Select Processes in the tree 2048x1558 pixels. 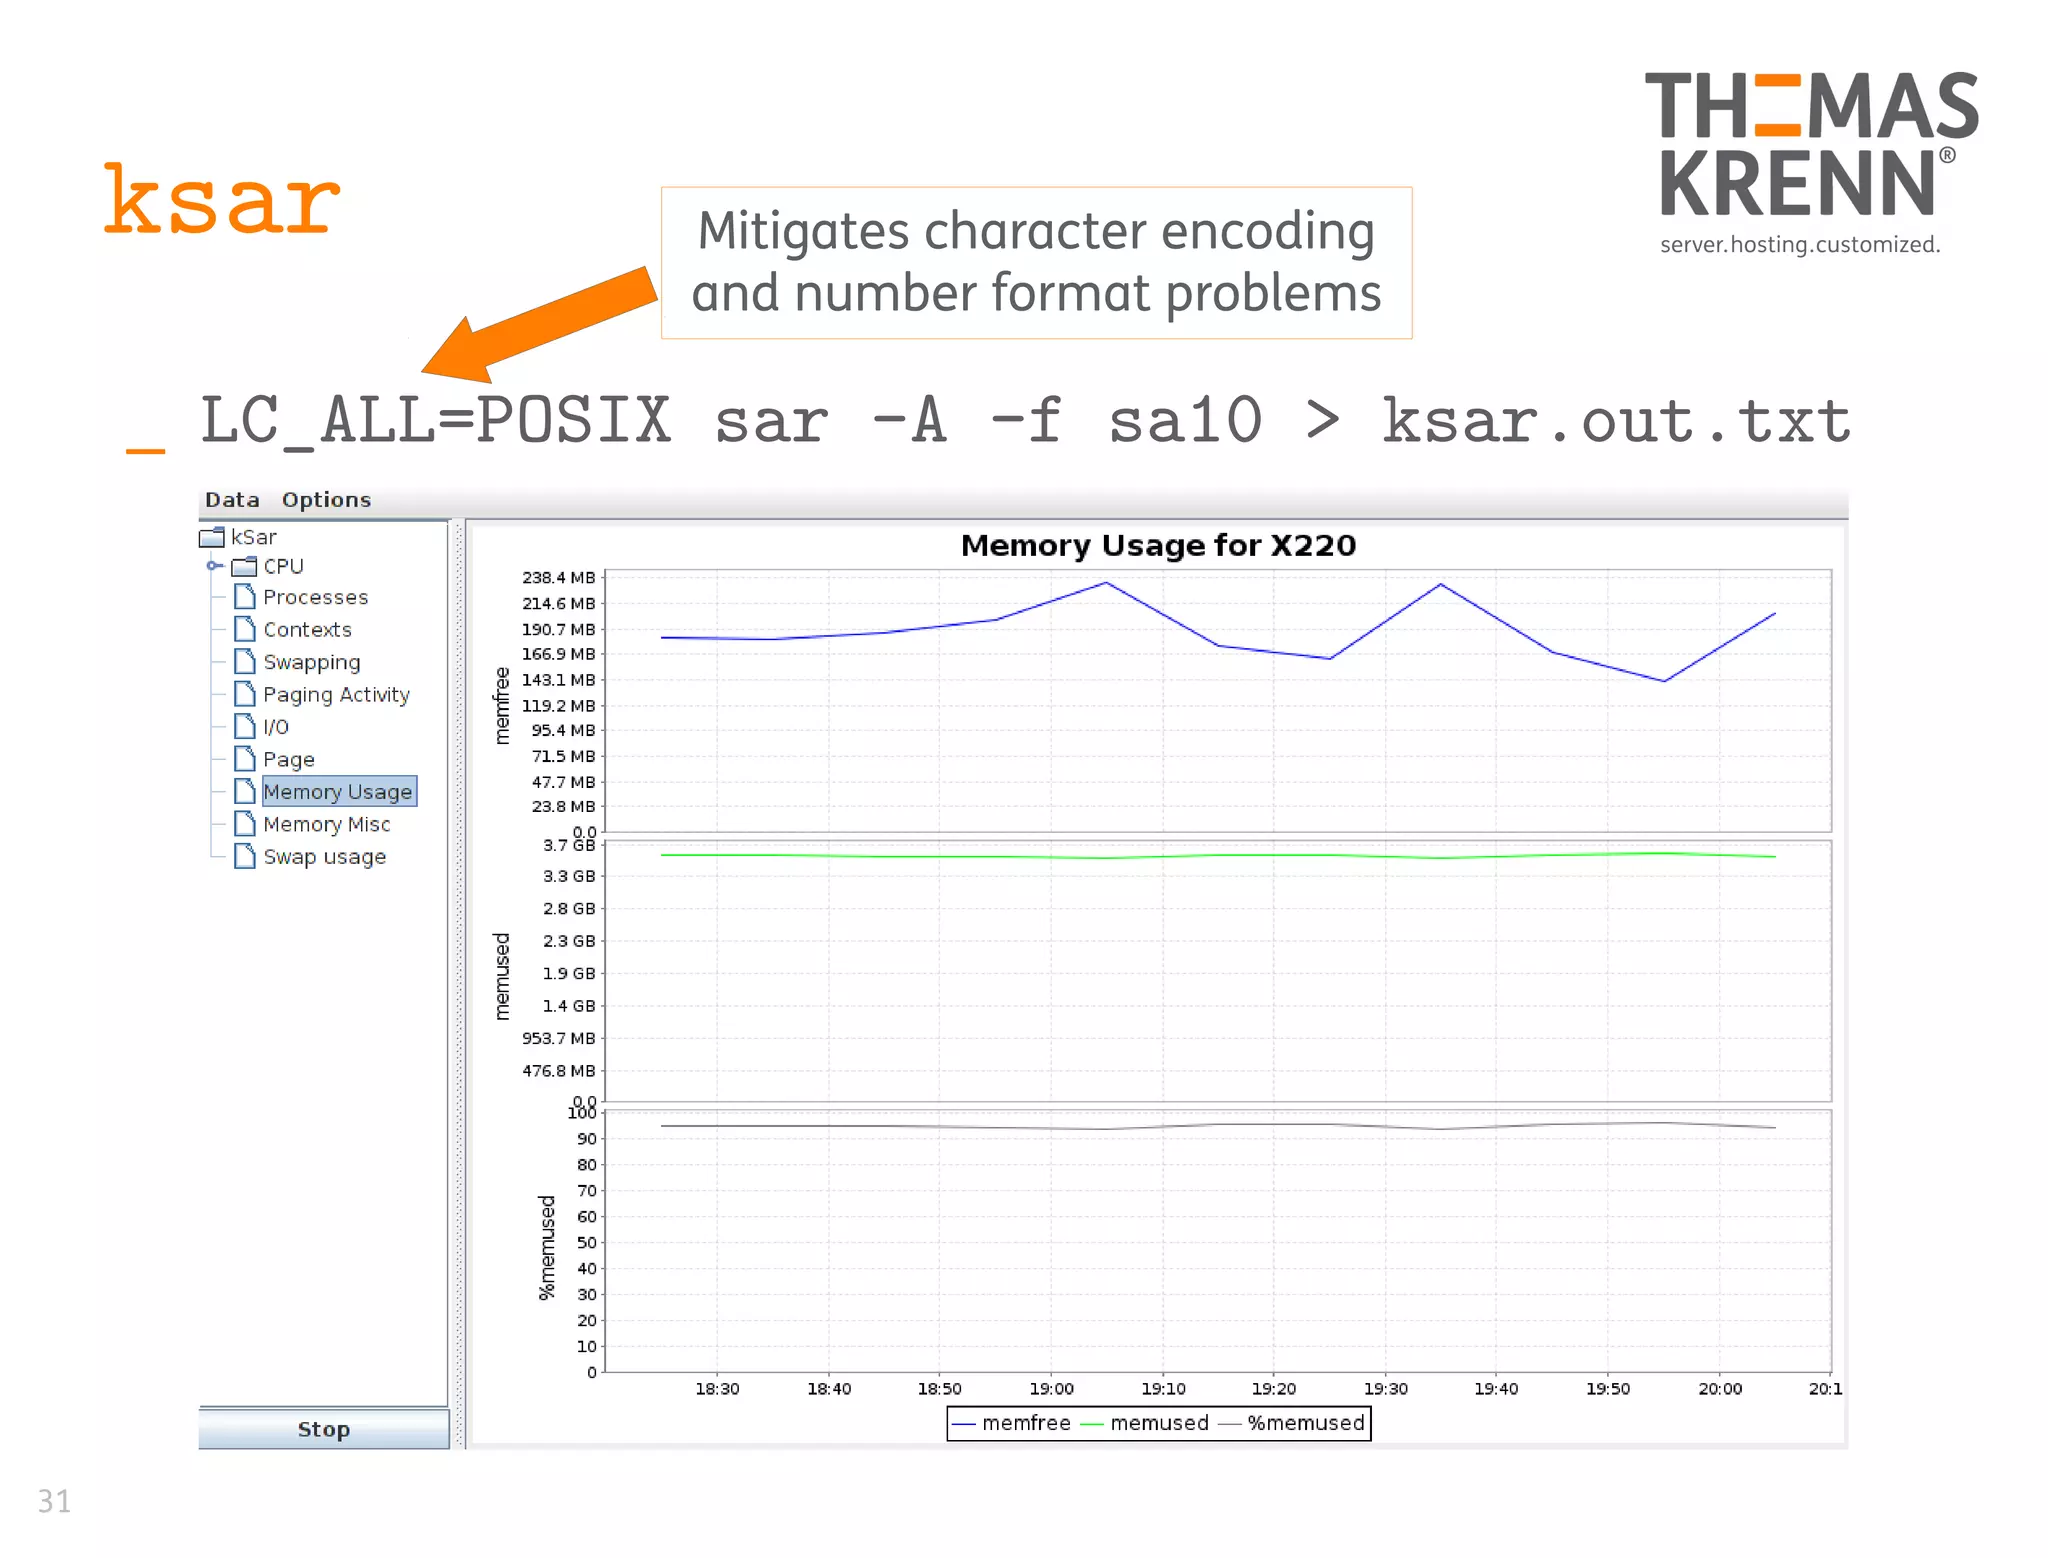pyautogui.click(x=315, y=597)
